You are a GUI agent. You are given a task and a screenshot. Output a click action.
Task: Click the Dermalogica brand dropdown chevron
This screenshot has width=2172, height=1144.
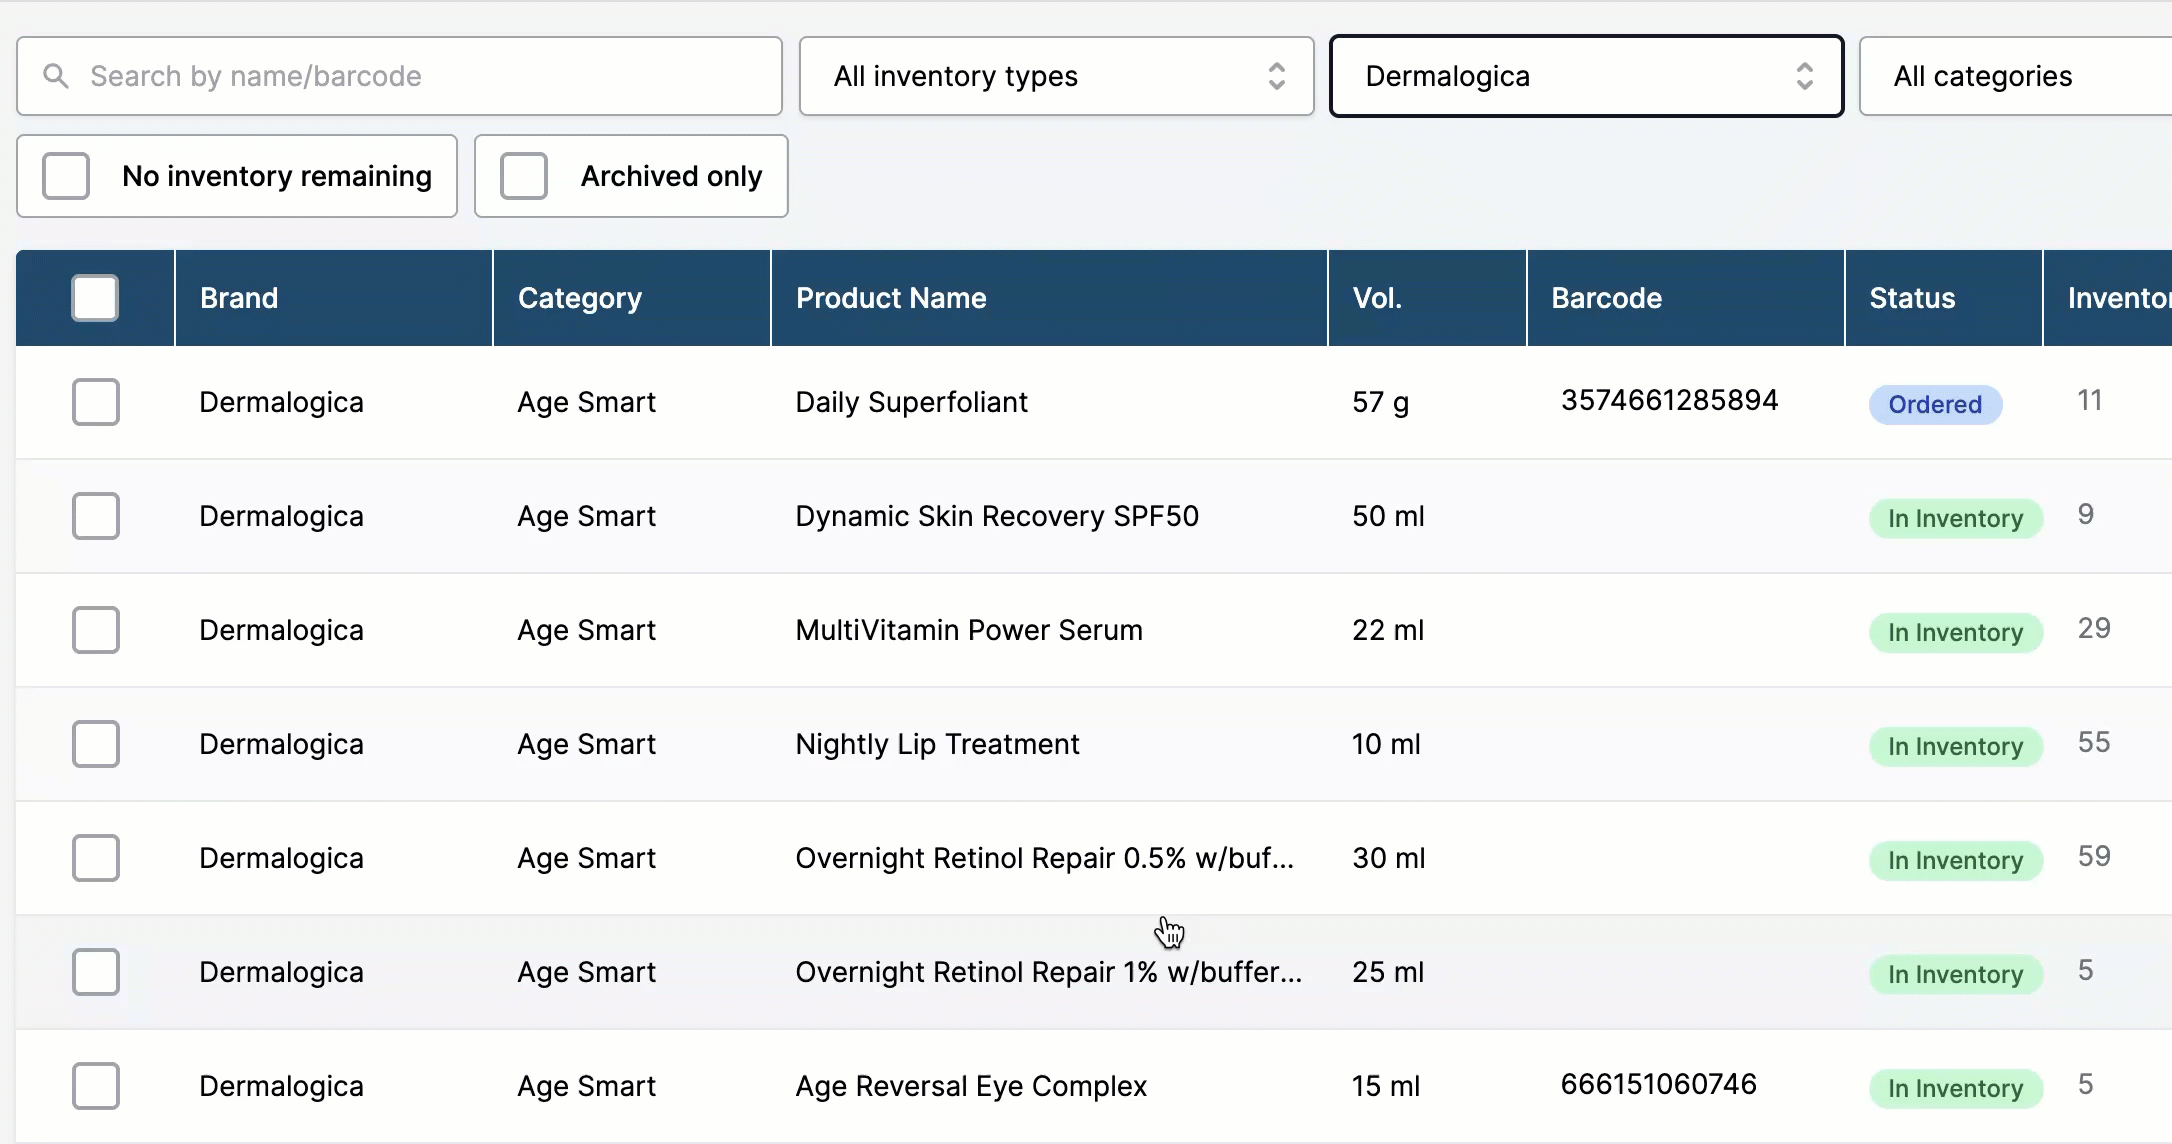point(1804,76)
